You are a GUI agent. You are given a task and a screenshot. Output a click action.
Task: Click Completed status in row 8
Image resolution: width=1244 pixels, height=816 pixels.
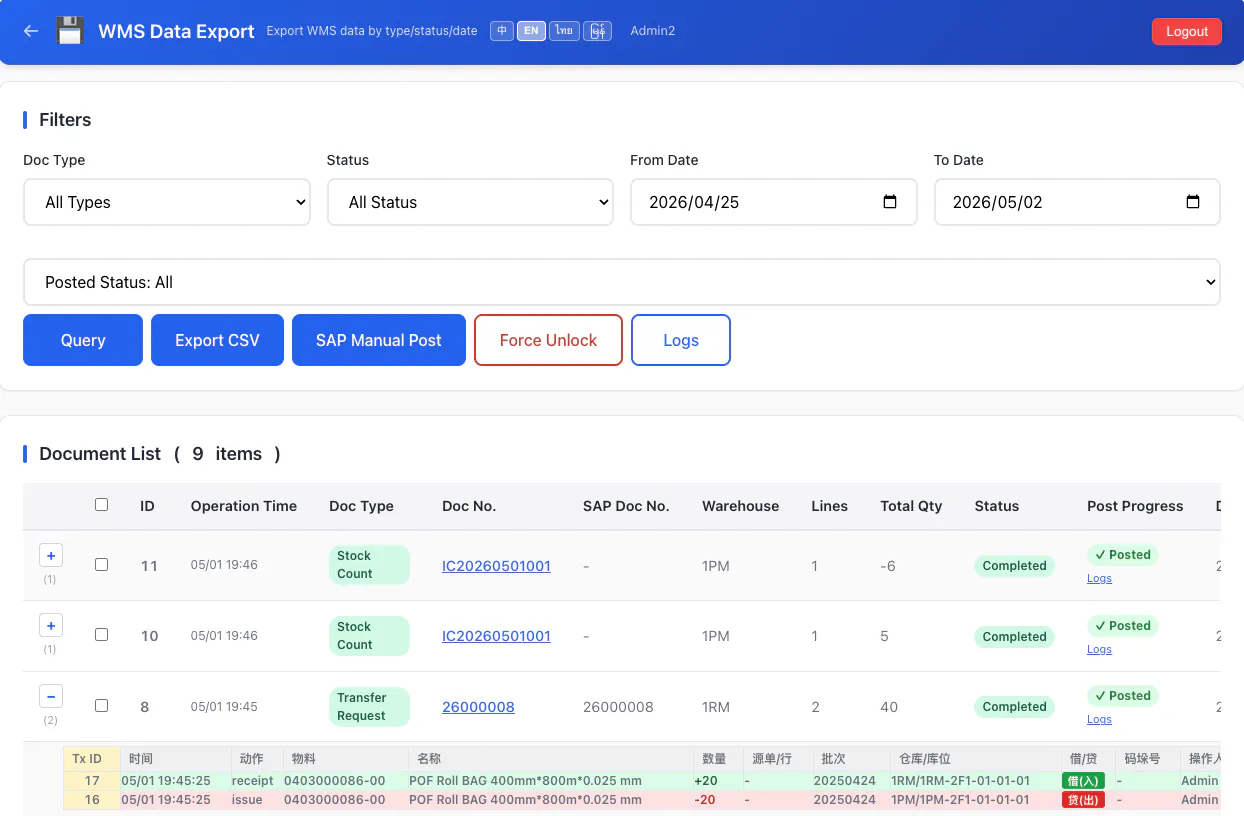tap(1014, 707)
